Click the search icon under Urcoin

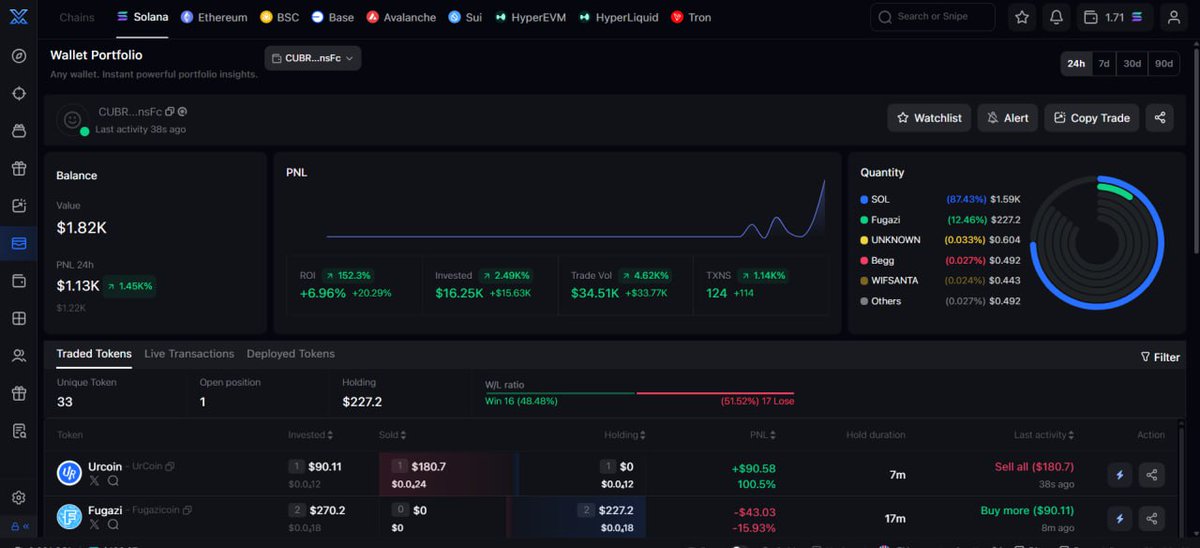coord(113,481)
